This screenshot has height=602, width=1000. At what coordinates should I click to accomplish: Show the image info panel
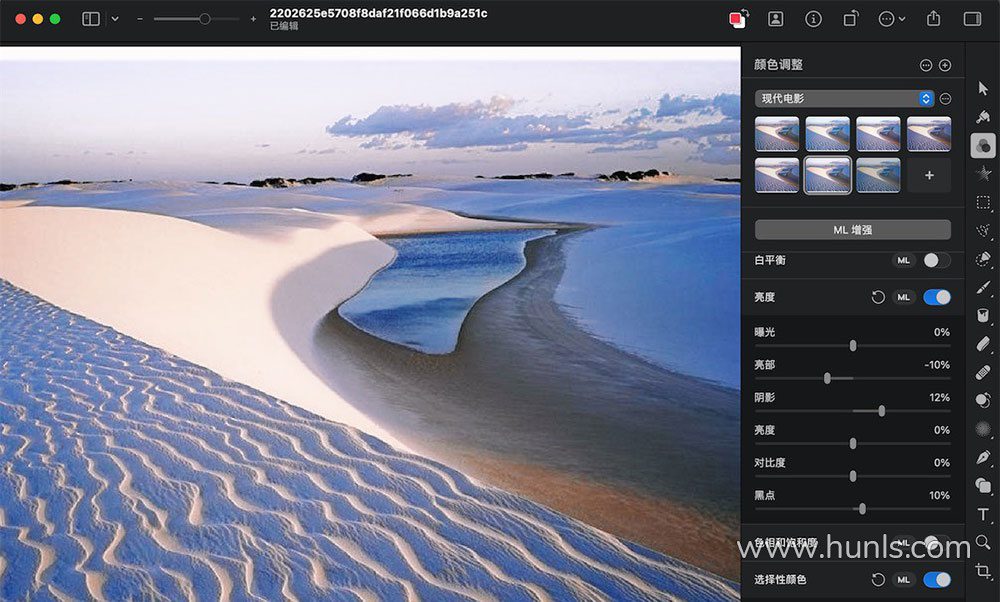tap(813, 19)
